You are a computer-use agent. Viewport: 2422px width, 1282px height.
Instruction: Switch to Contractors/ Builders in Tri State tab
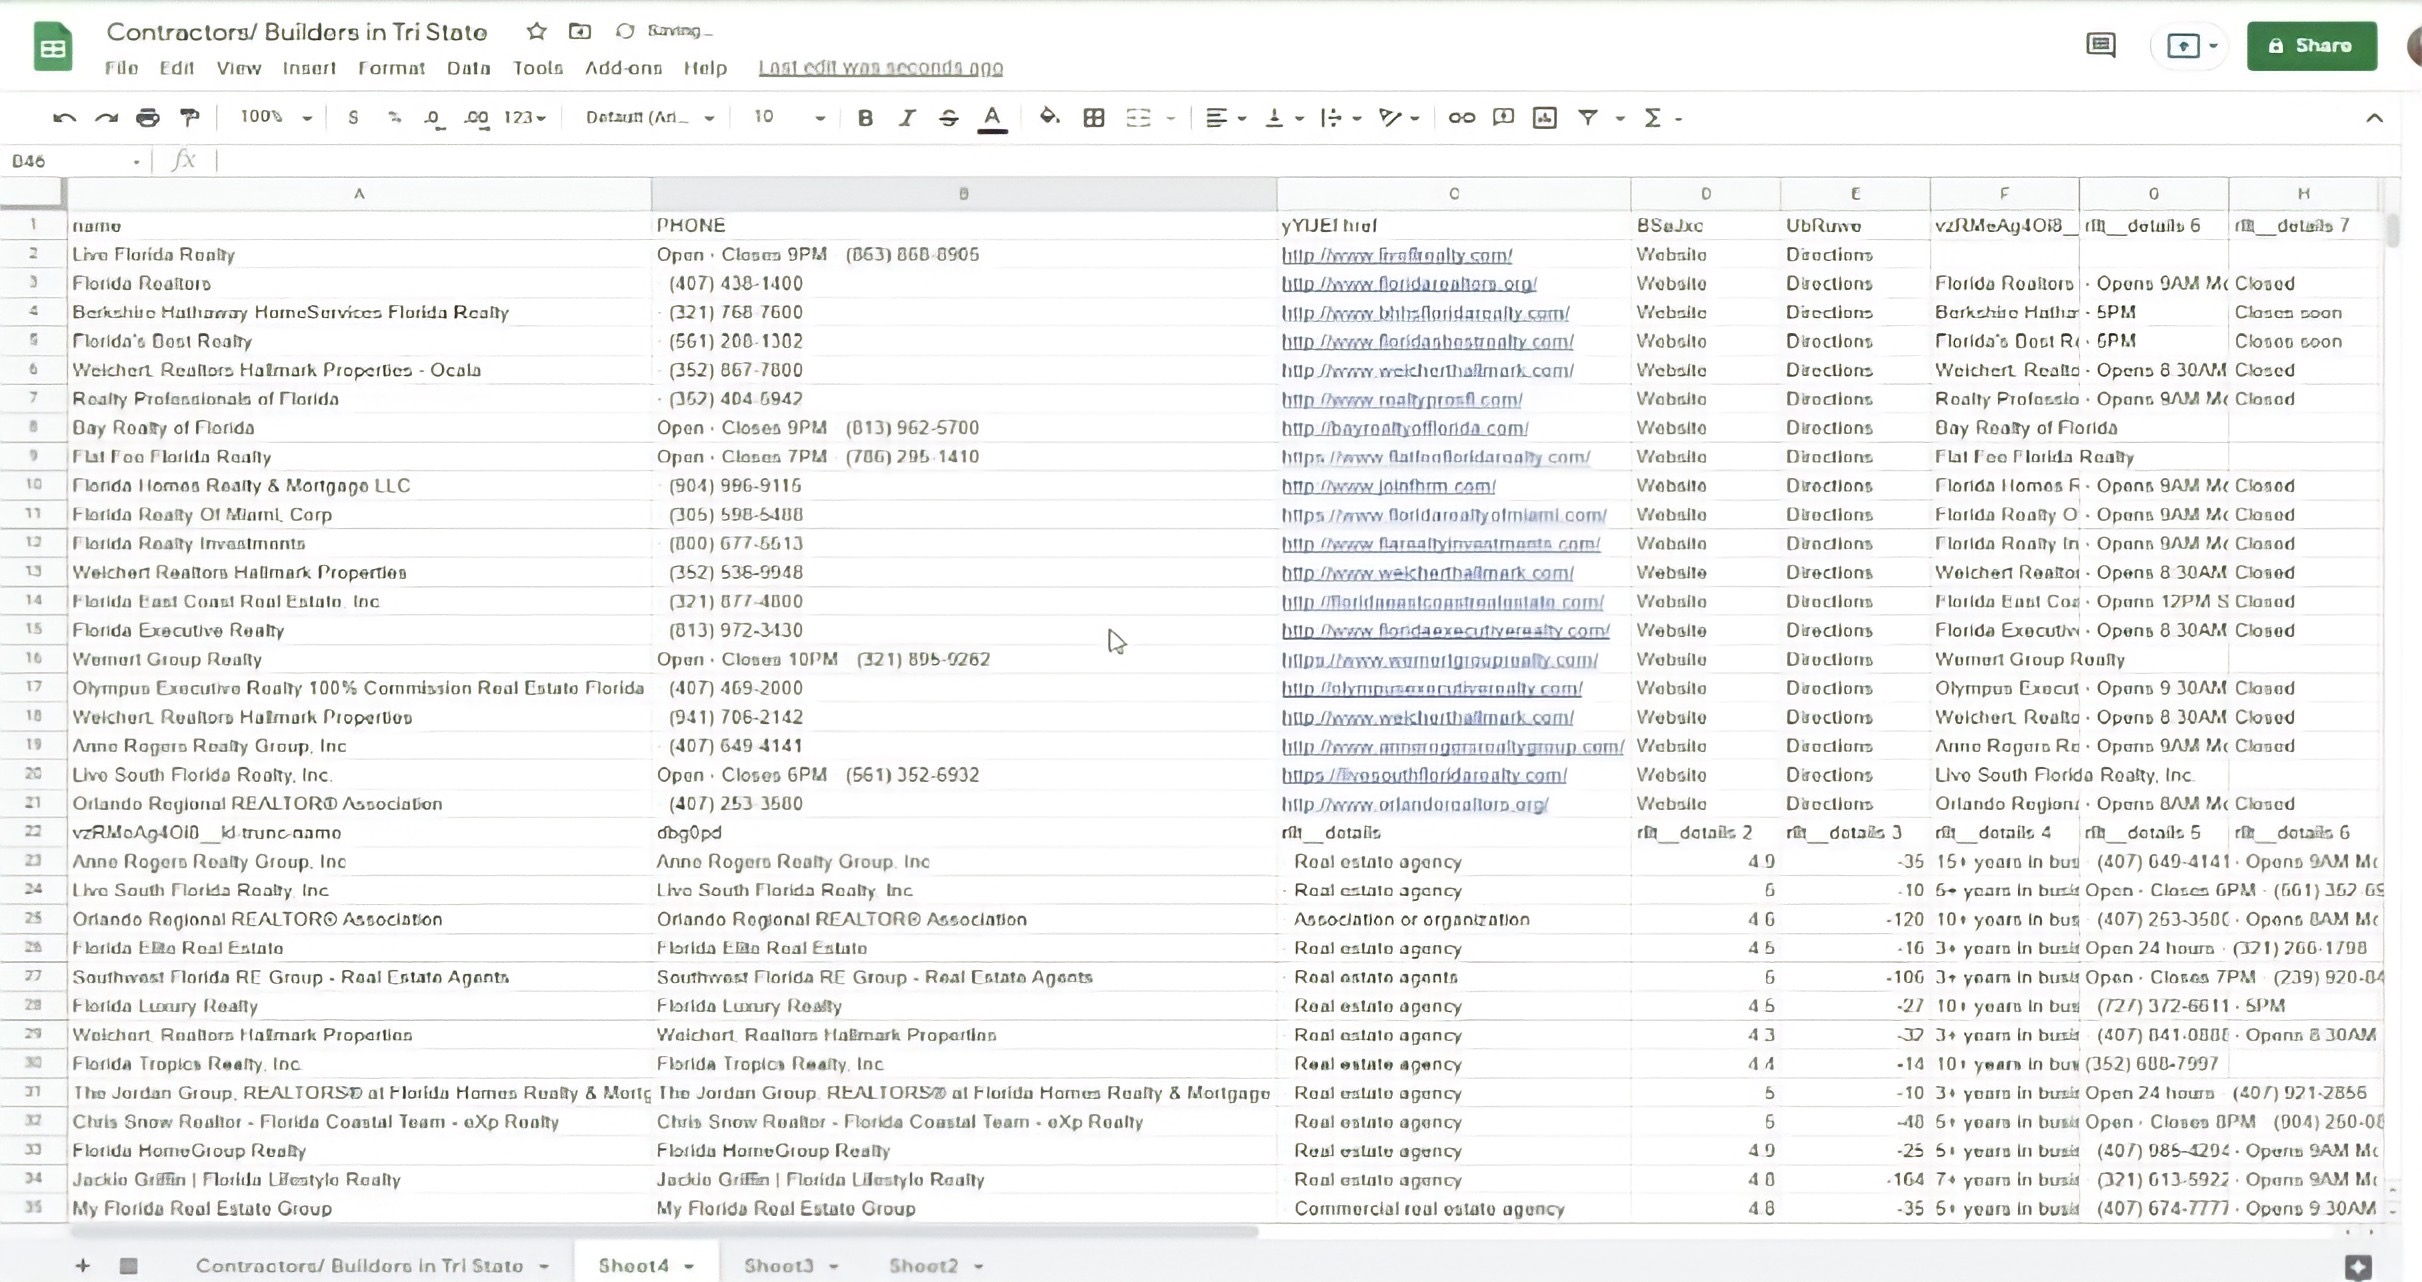tap(372, 1266)
